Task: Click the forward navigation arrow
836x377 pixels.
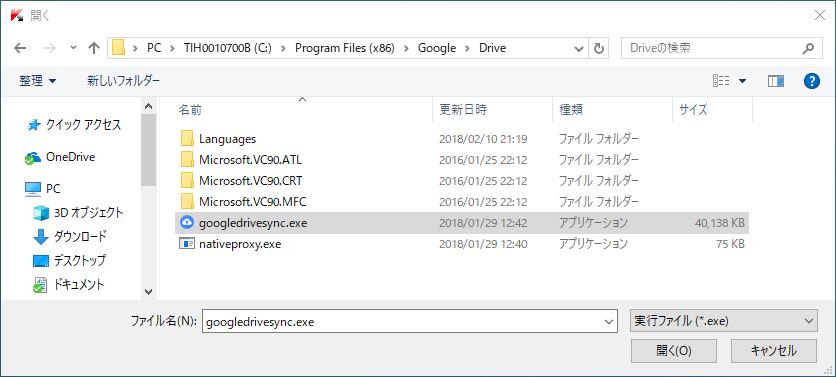Action: click(x=50, y=49)
